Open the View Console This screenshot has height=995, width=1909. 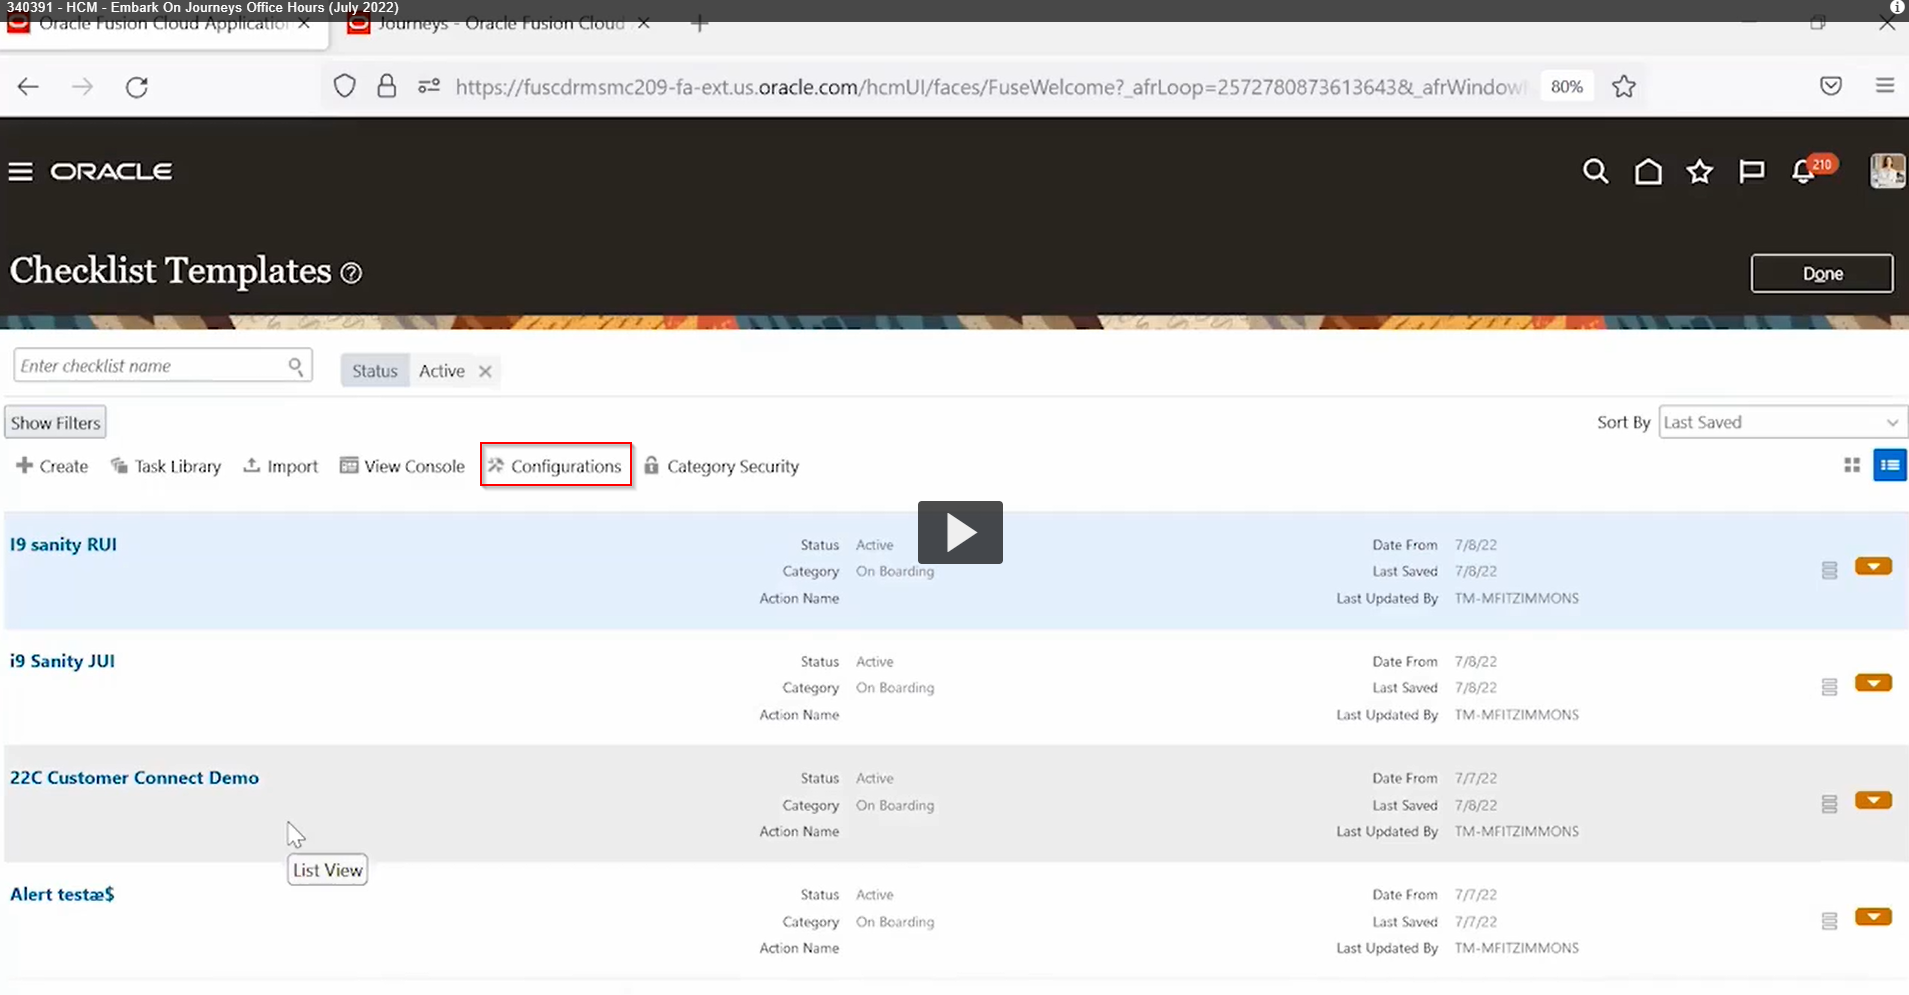tap(401, 466)
